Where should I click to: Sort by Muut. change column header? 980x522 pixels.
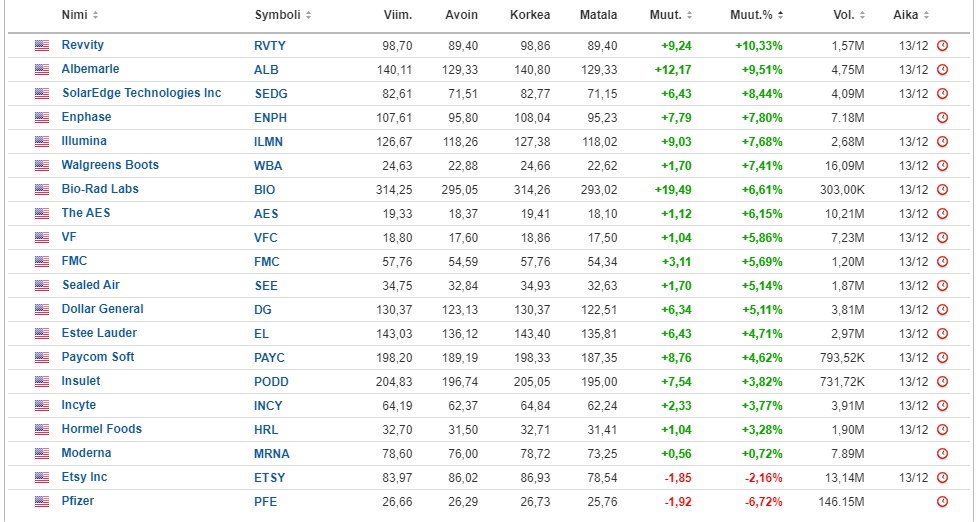tap(671, 14)
